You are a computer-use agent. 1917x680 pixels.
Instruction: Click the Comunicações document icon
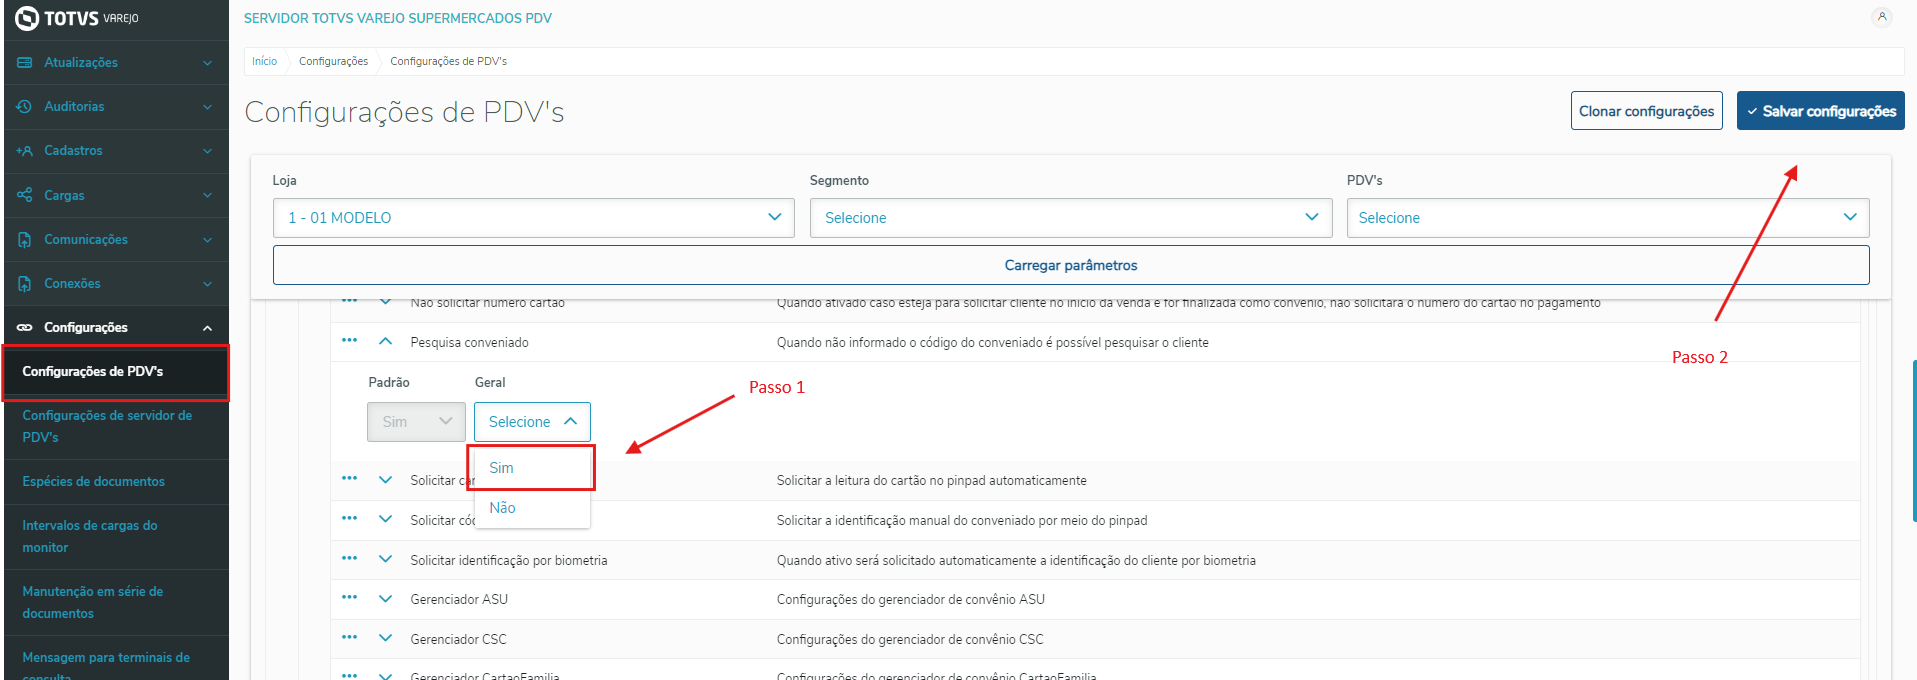[25, 239]
